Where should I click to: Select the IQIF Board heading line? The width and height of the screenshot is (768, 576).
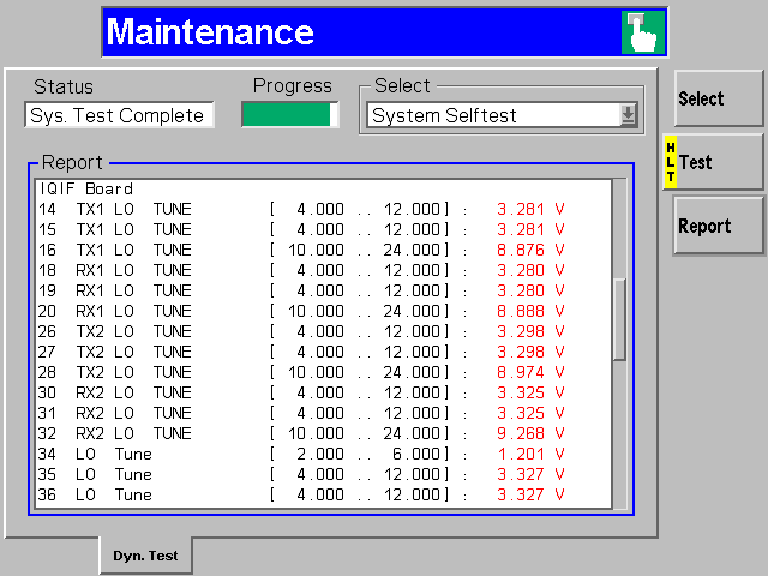point(86,189)
